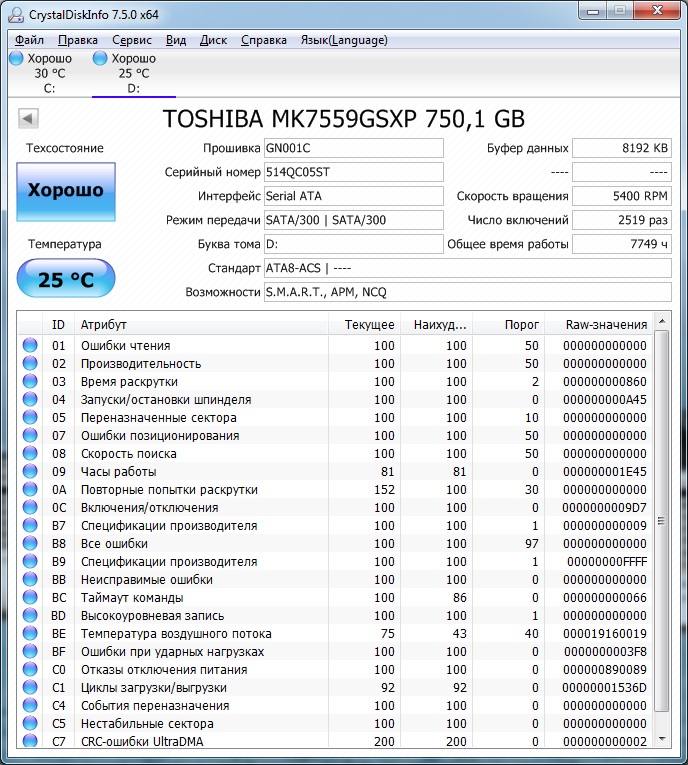
Task: Click status icon for Часы работы row
Action: (x=30, y=471)
